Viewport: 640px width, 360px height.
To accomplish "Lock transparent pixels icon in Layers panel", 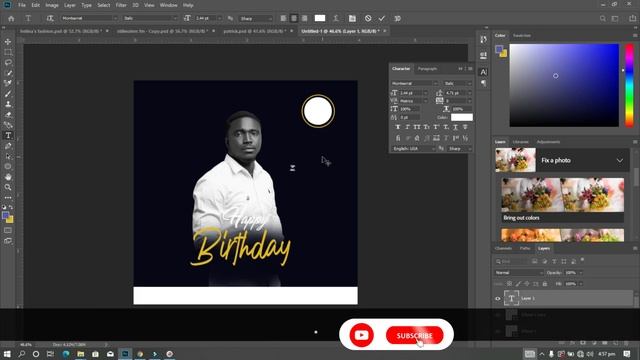I will pos(509,284).
